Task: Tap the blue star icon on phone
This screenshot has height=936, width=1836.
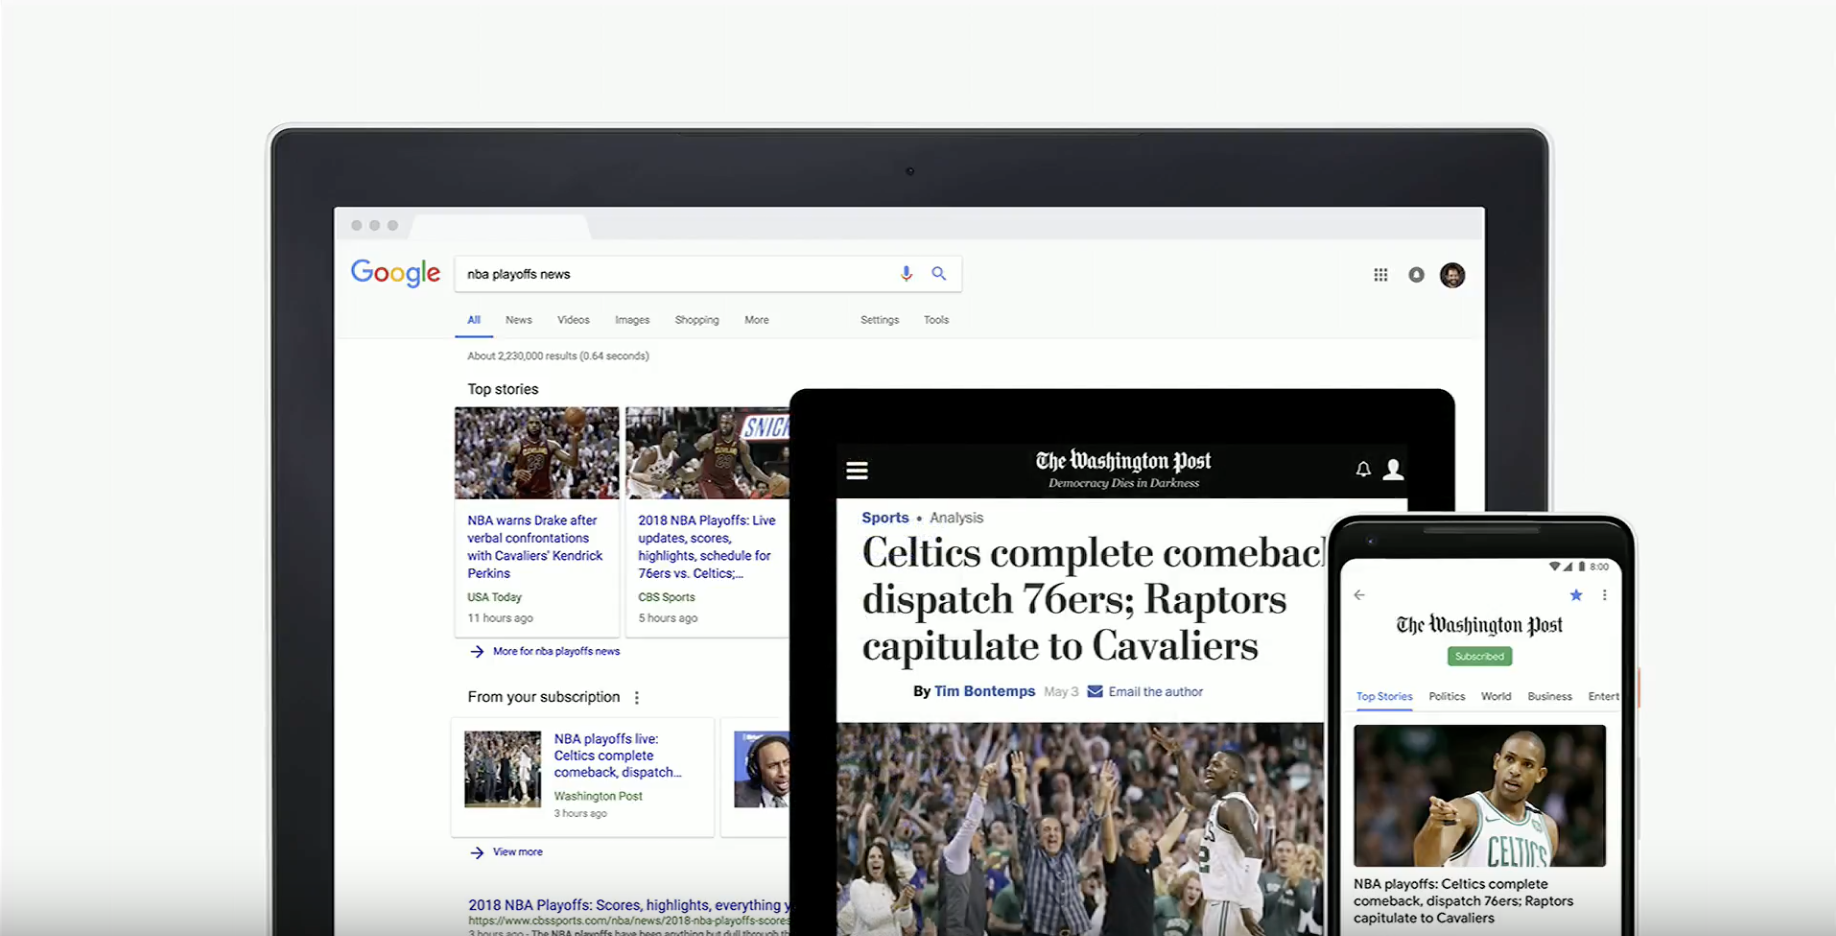Action: click(x=1576, y=595)
